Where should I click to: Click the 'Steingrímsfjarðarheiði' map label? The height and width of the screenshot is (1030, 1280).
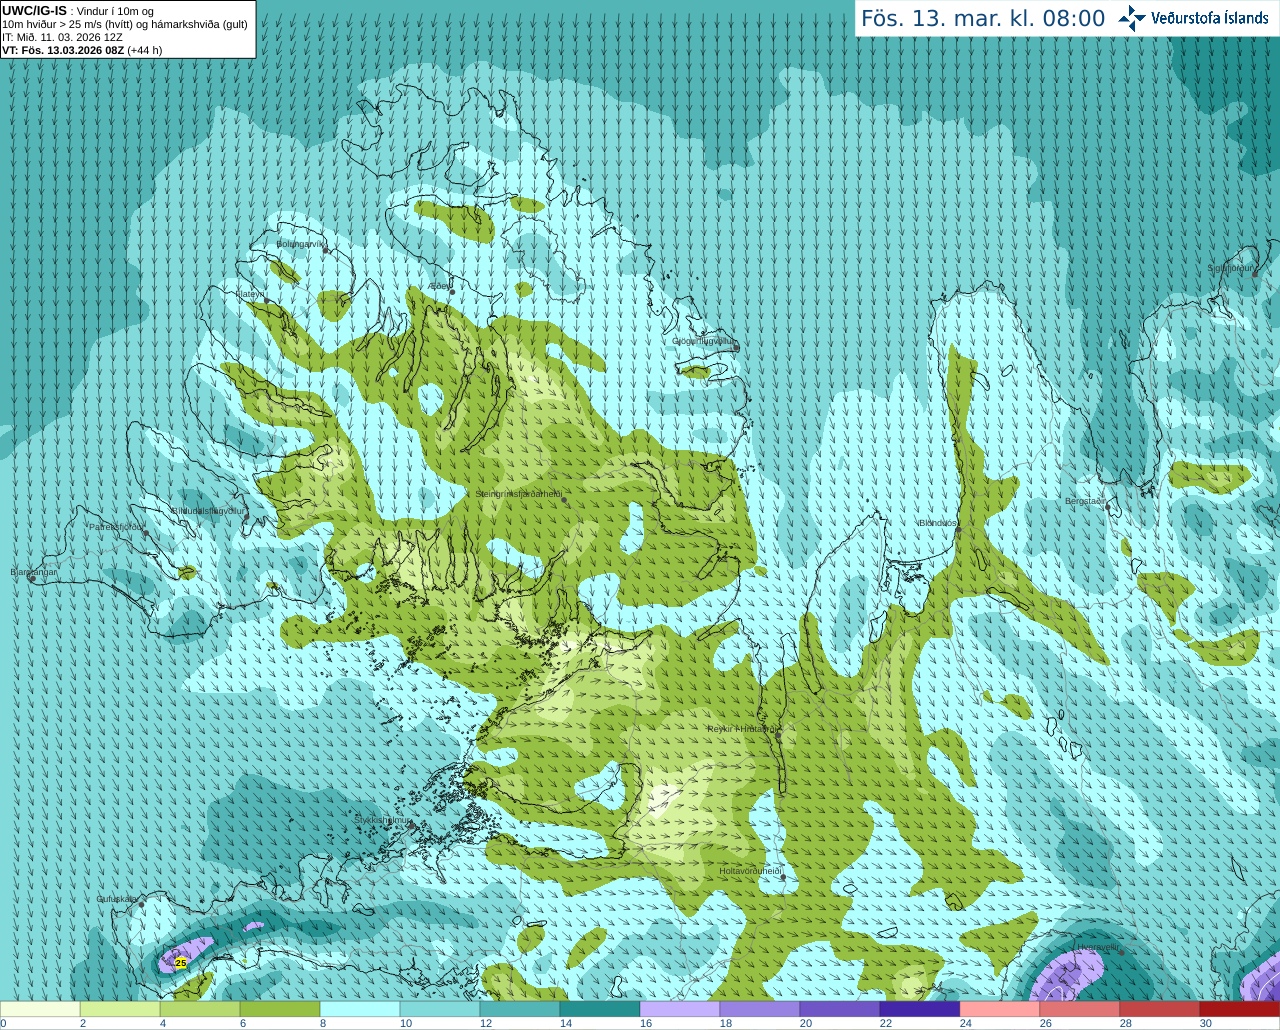tap(517, 494)
